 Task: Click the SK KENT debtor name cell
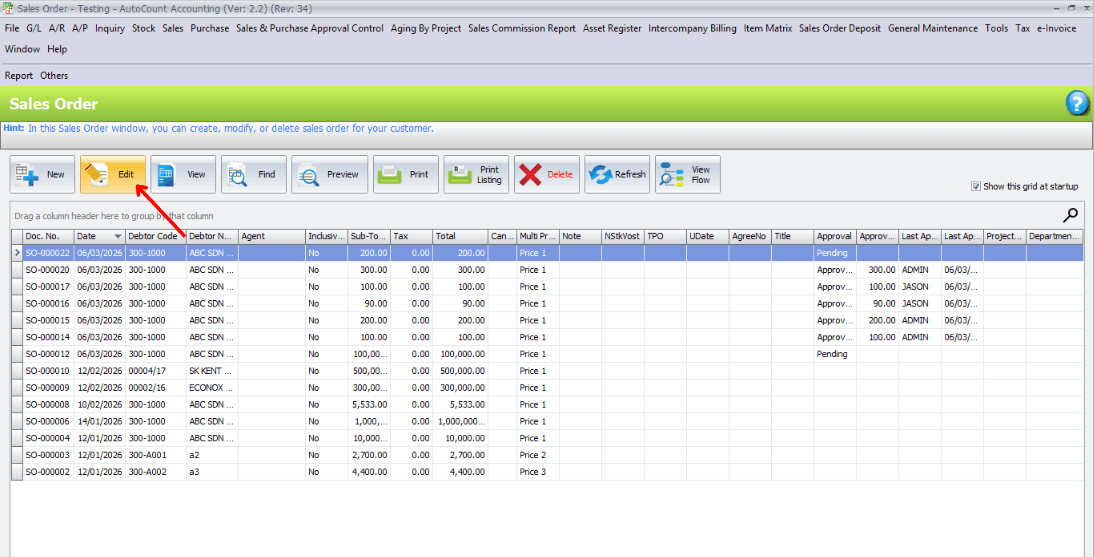click(x=212, y=371)
